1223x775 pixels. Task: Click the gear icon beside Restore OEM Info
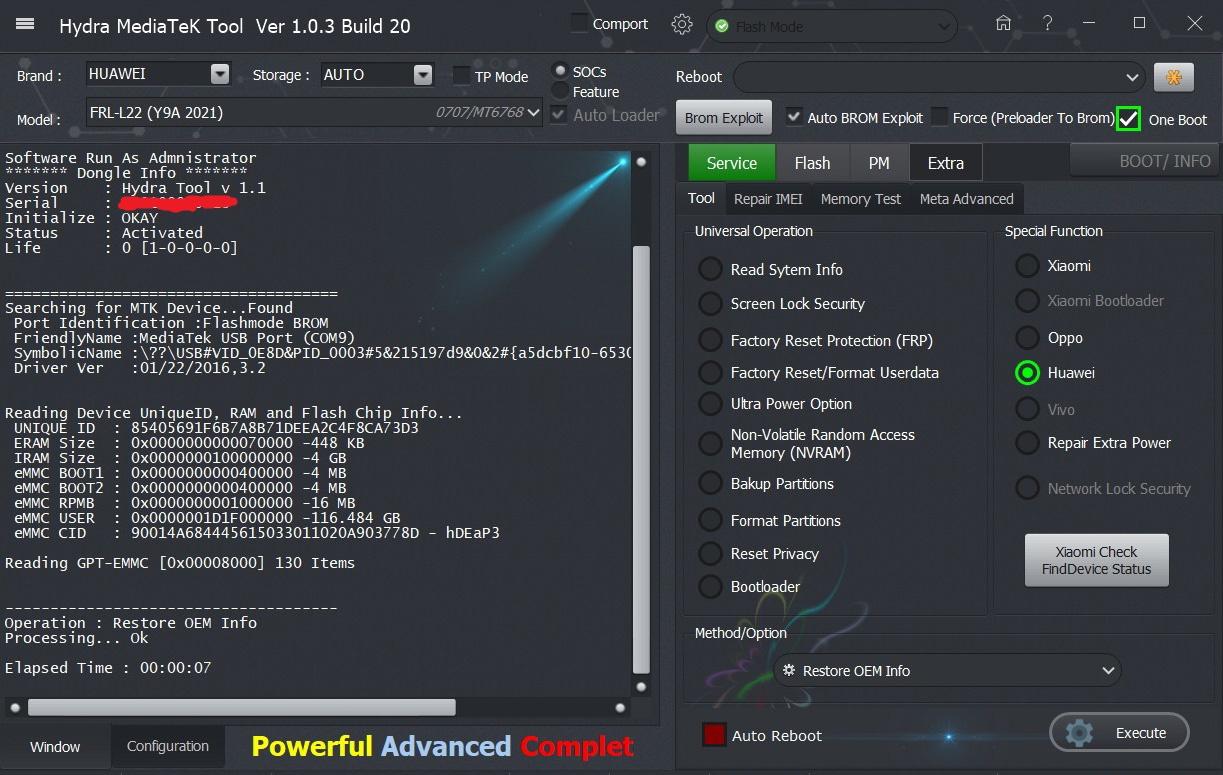[789, 671]
